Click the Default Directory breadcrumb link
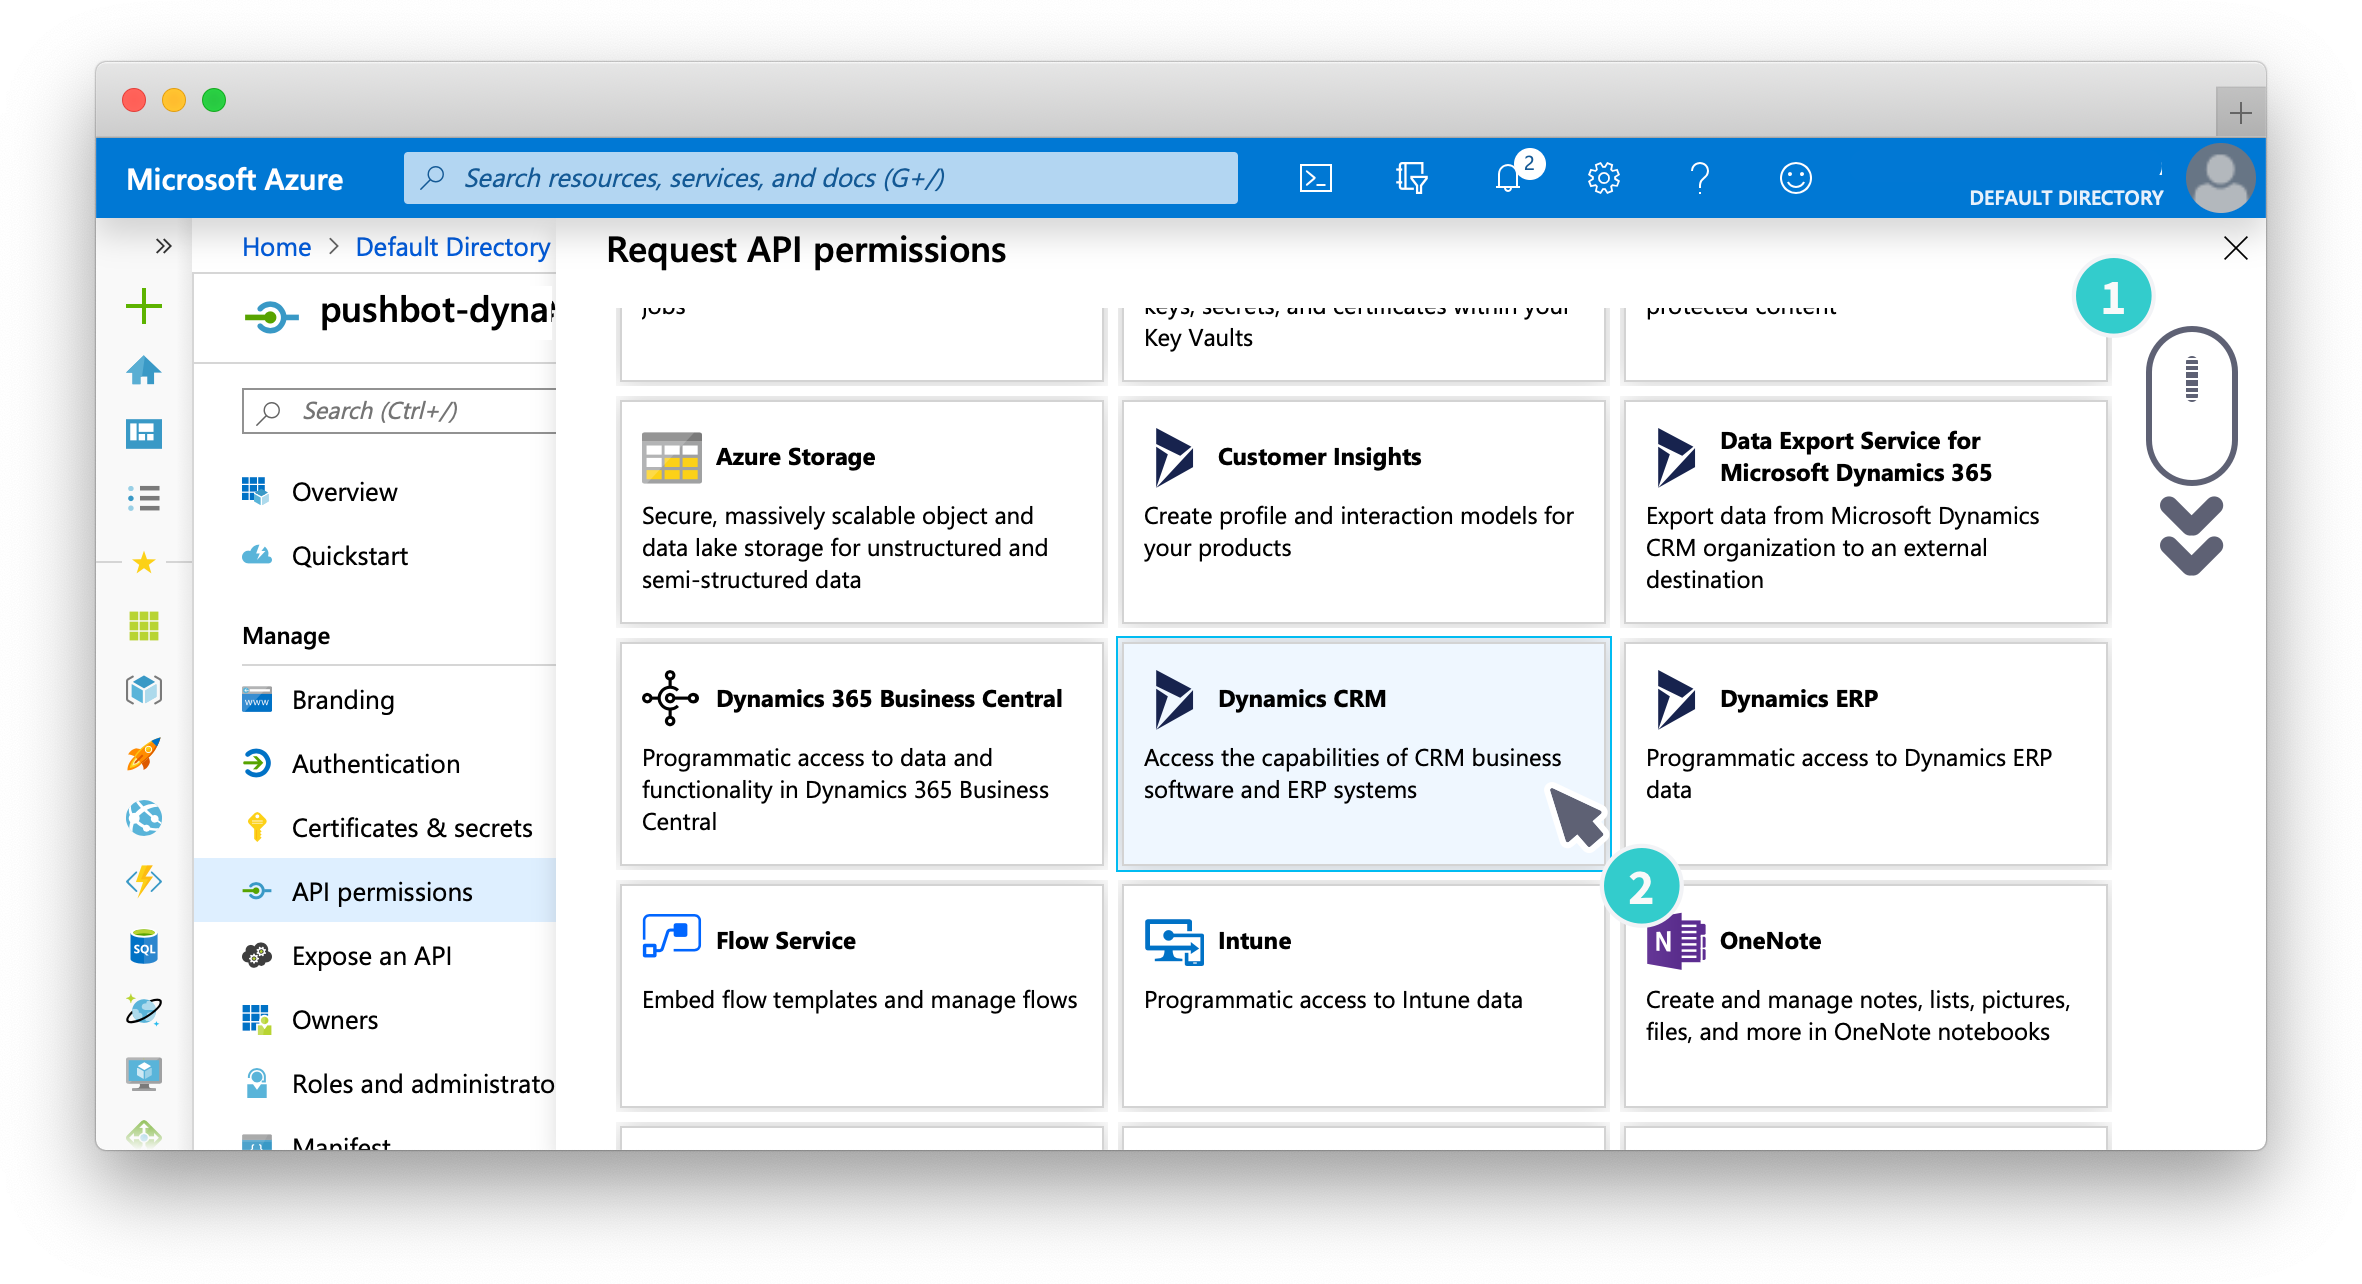 click(x=453, y=247)
